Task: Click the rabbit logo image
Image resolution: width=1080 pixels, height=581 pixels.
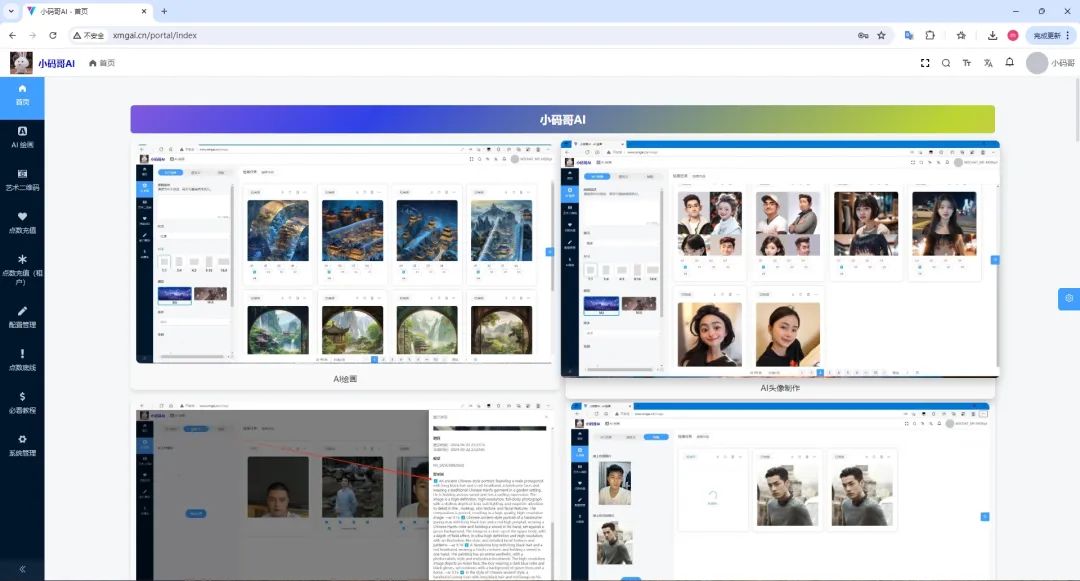Action: click(21, 63)
